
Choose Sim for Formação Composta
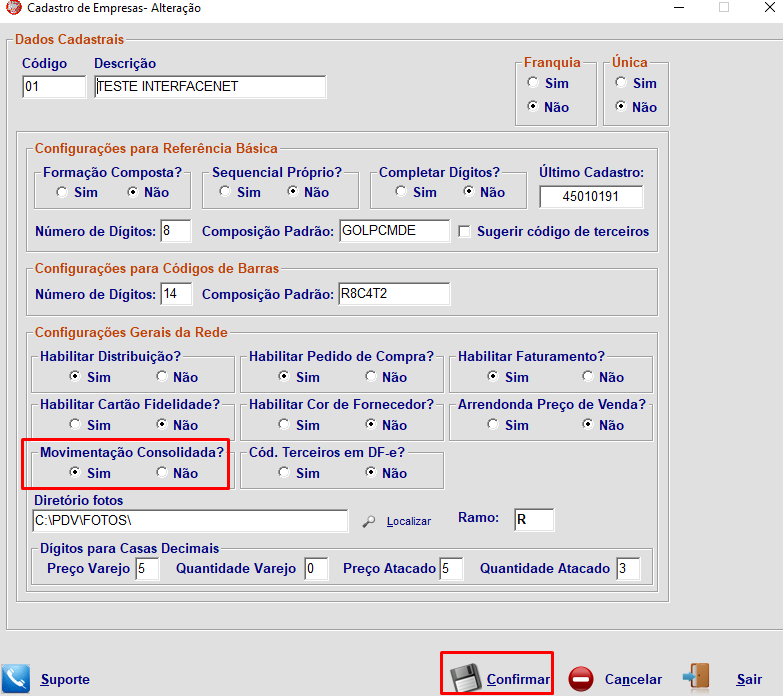tap(62, 192)
